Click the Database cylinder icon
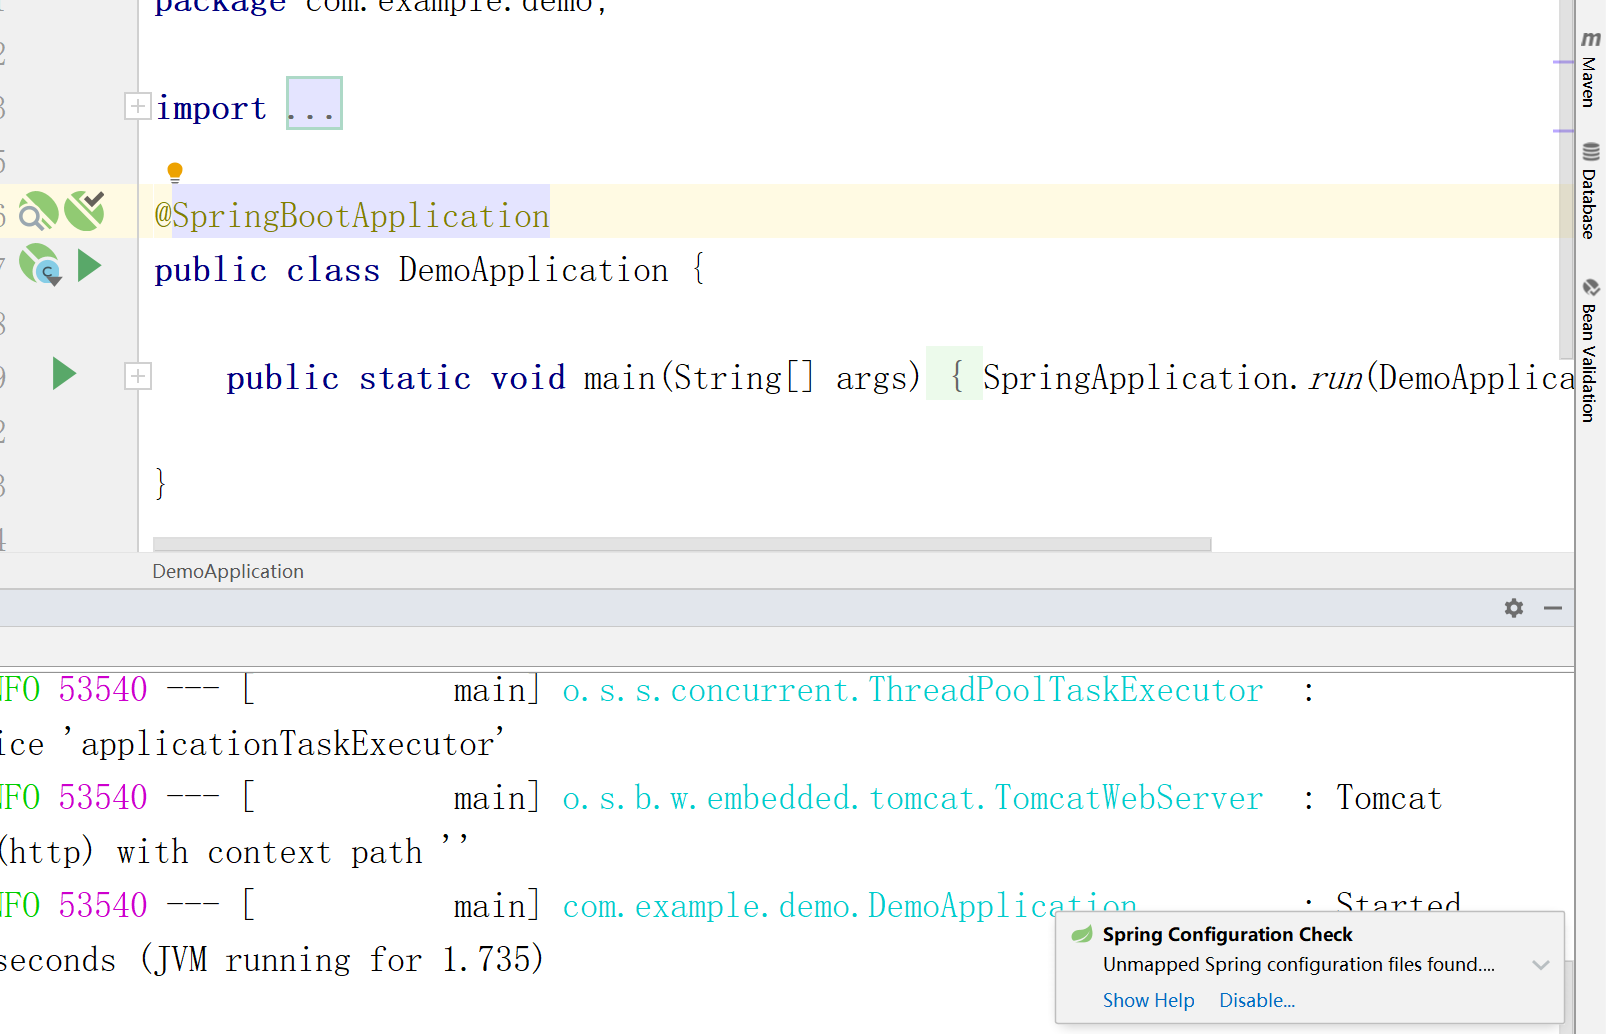This screenshot has width=1606, height=1034. [1591, 152]
